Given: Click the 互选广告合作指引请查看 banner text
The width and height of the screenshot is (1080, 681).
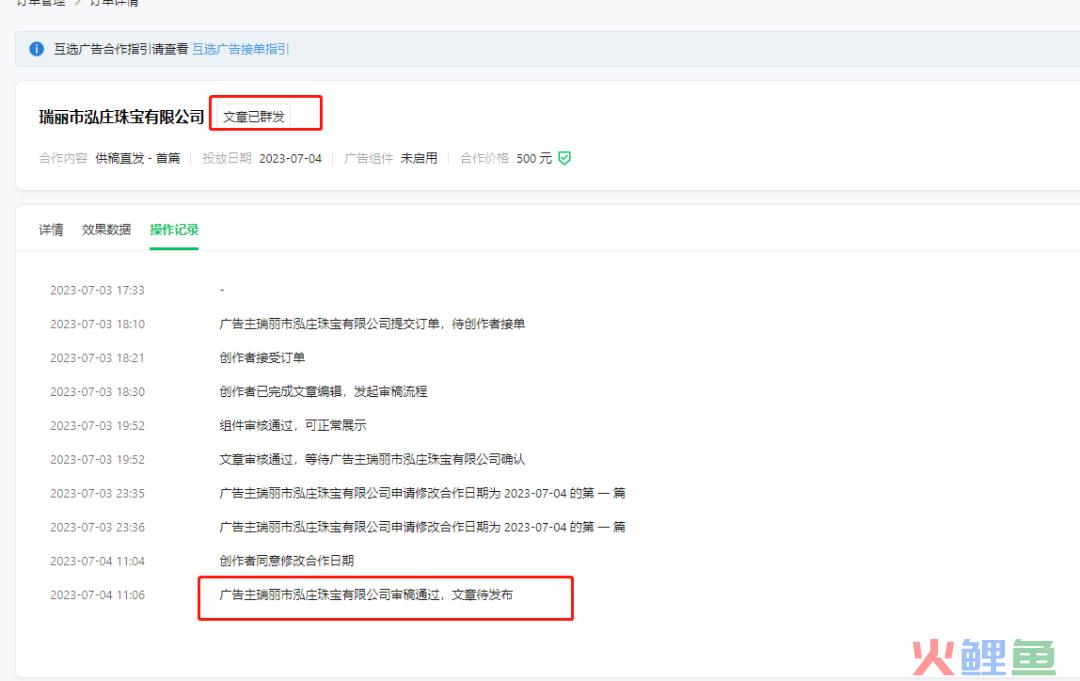Looking at the screenshot, I should tap(121, 49).
